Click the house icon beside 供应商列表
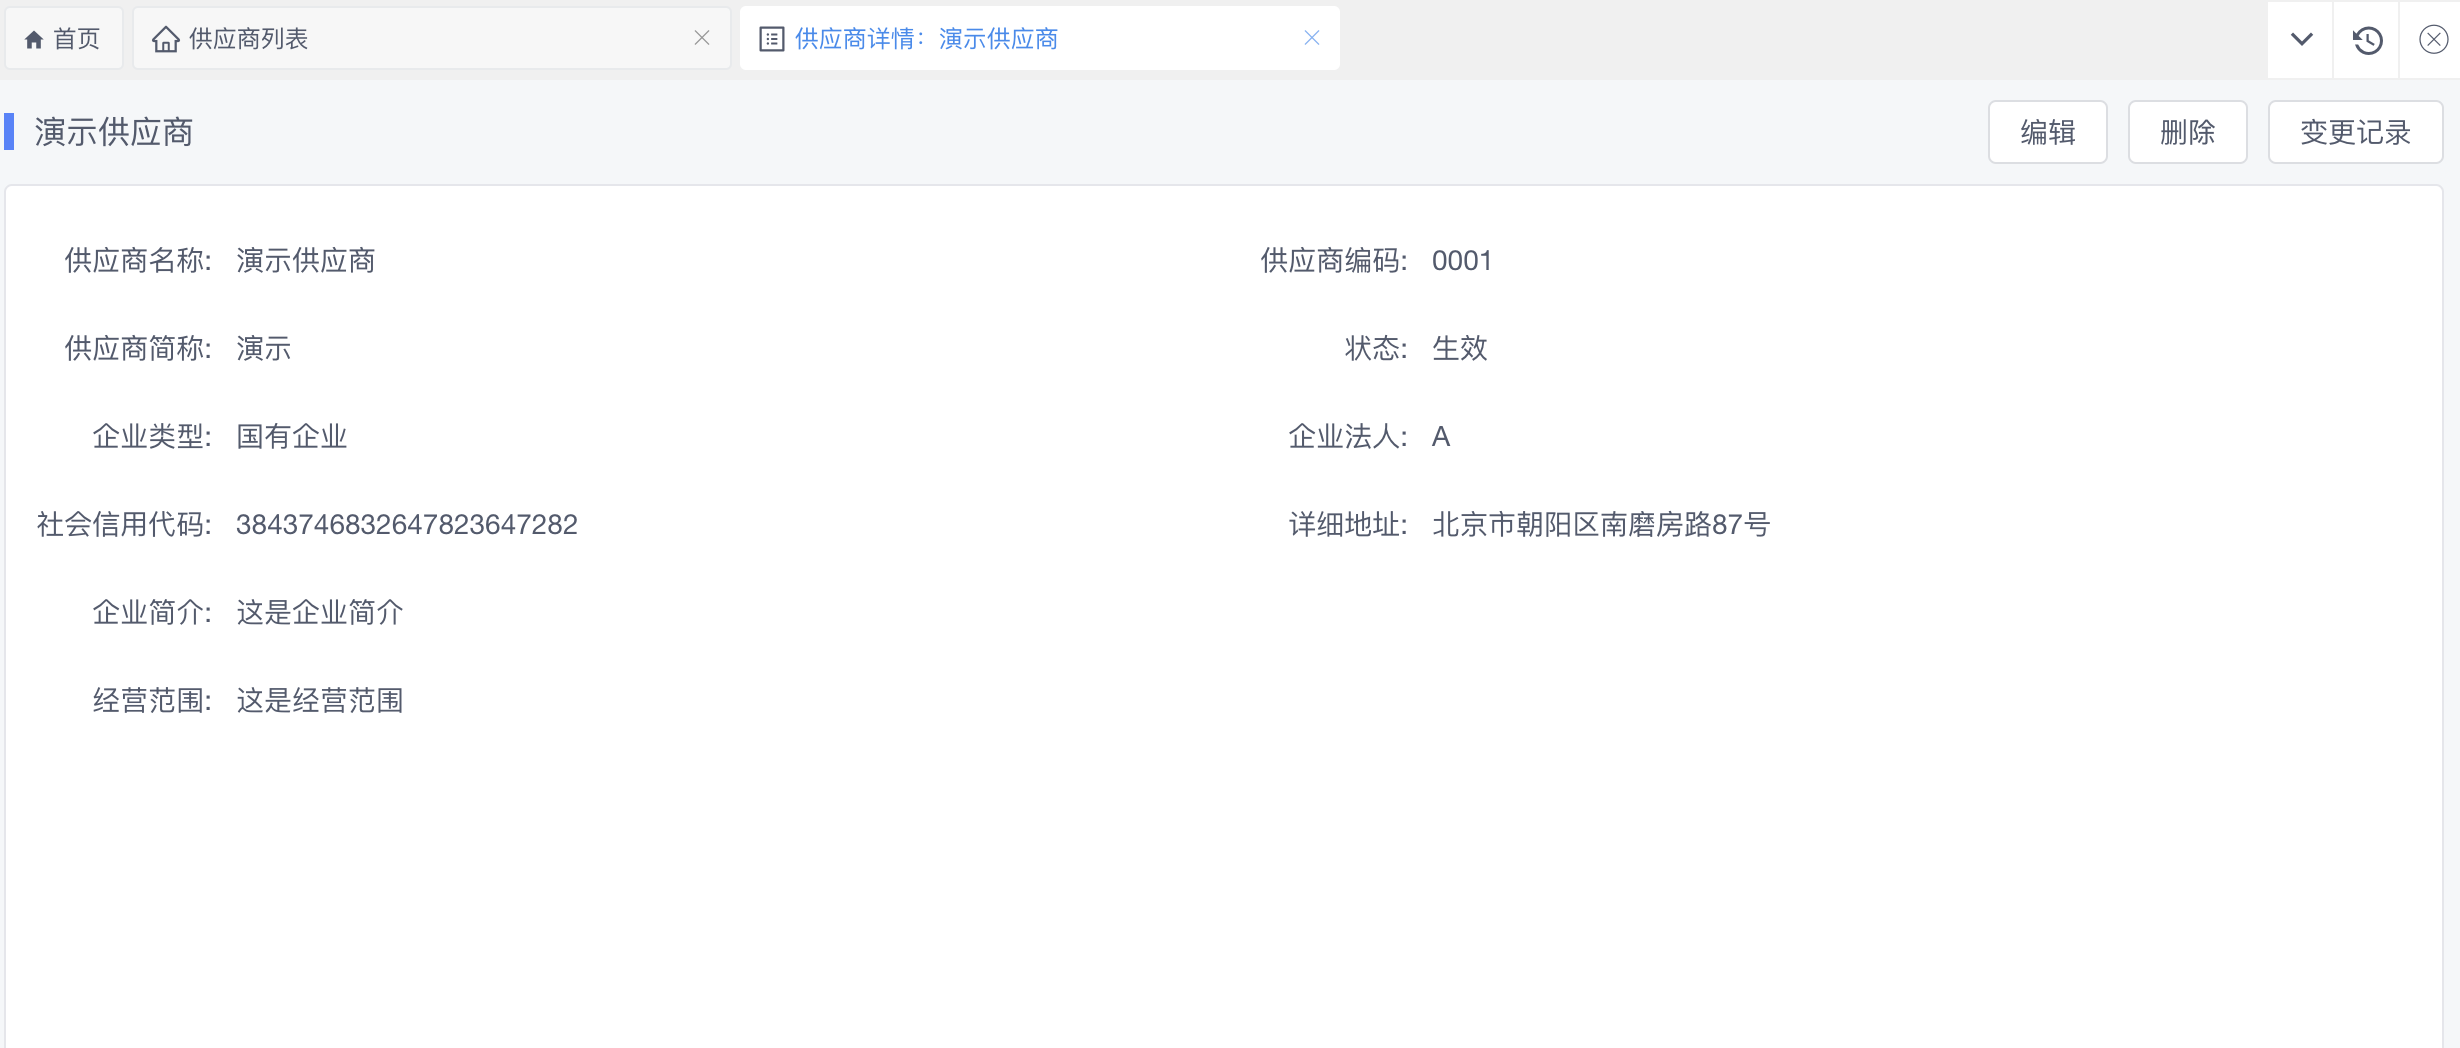This screenshot has width=2460, height=1048. [165, 39]
